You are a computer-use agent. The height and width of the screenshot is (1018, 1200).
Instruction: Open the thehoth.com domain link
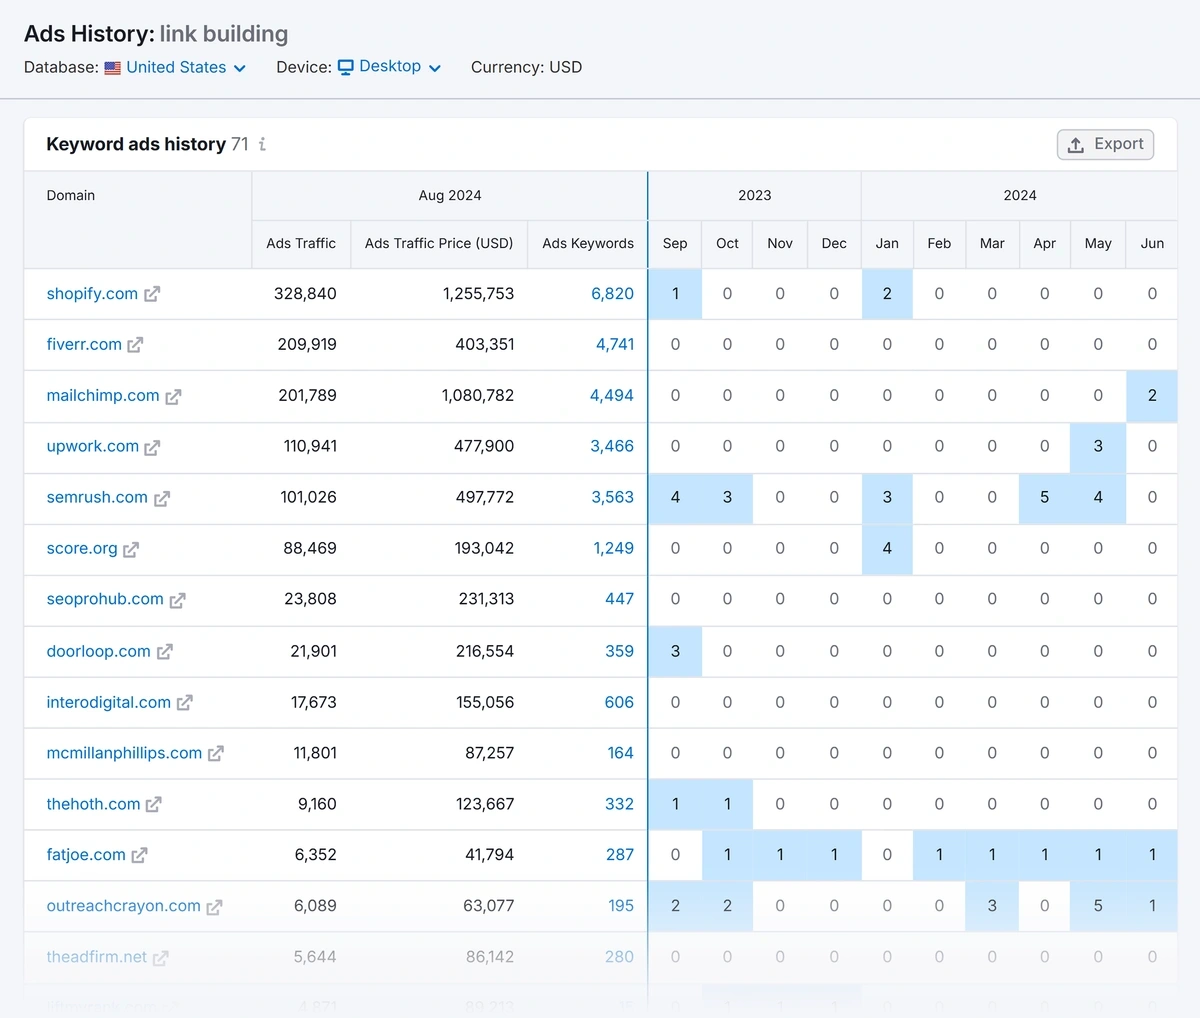point(94,804)
